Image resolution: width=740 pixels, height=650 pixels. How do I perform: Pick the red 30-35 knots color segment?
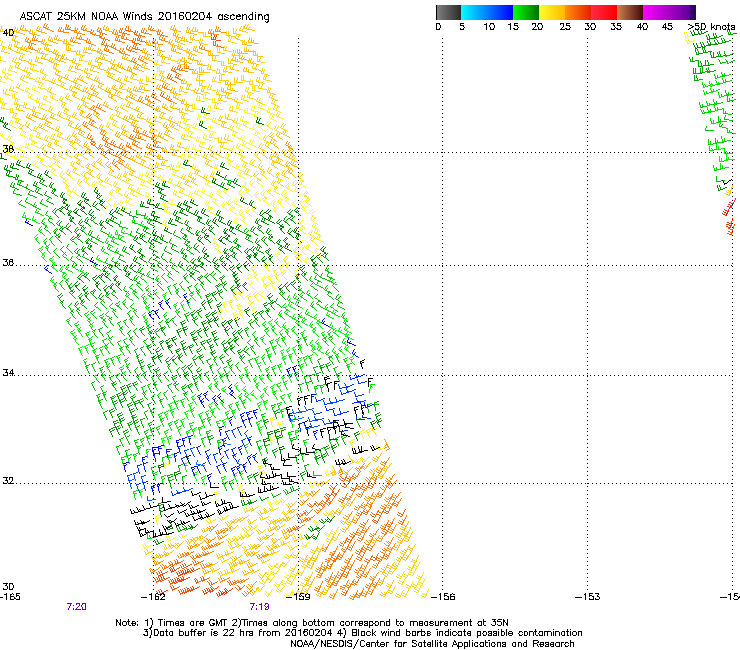(x=604, y=12)
